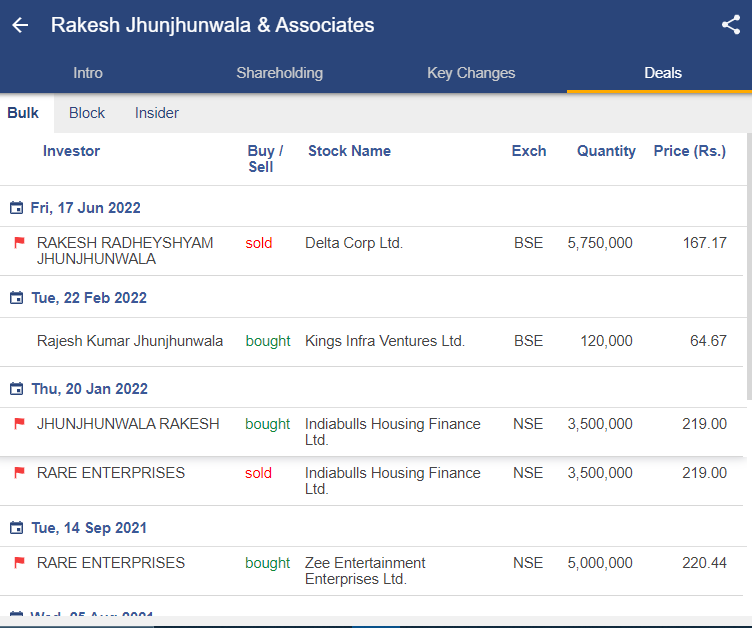This screenshot has width=752, height=628.
Task: Click the date Tue, 22 Feb 2022
Action: click(x=89, y=298)
